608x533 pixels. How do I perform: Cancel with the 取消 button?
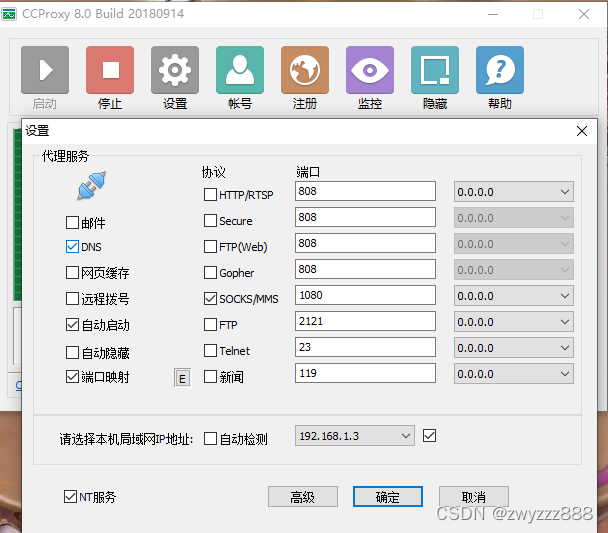point(474,497)
